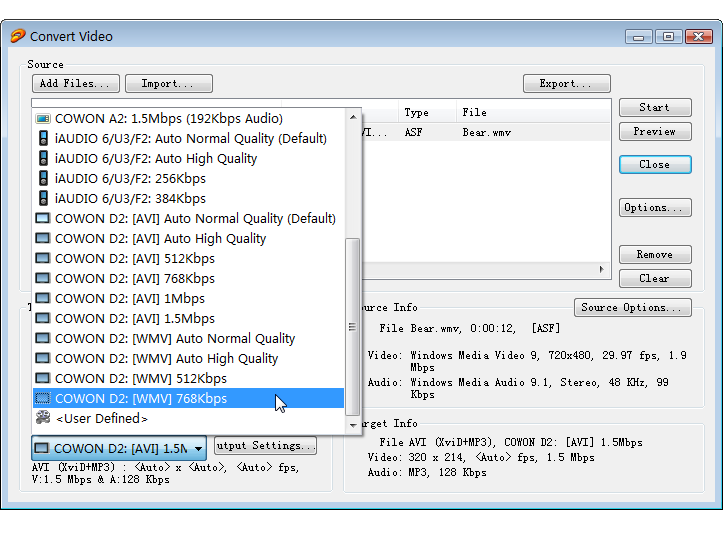This screenshot has width=723, height=542.
Task: Start the video conversion
Action: pyautogui.click(x=655, y=107)
